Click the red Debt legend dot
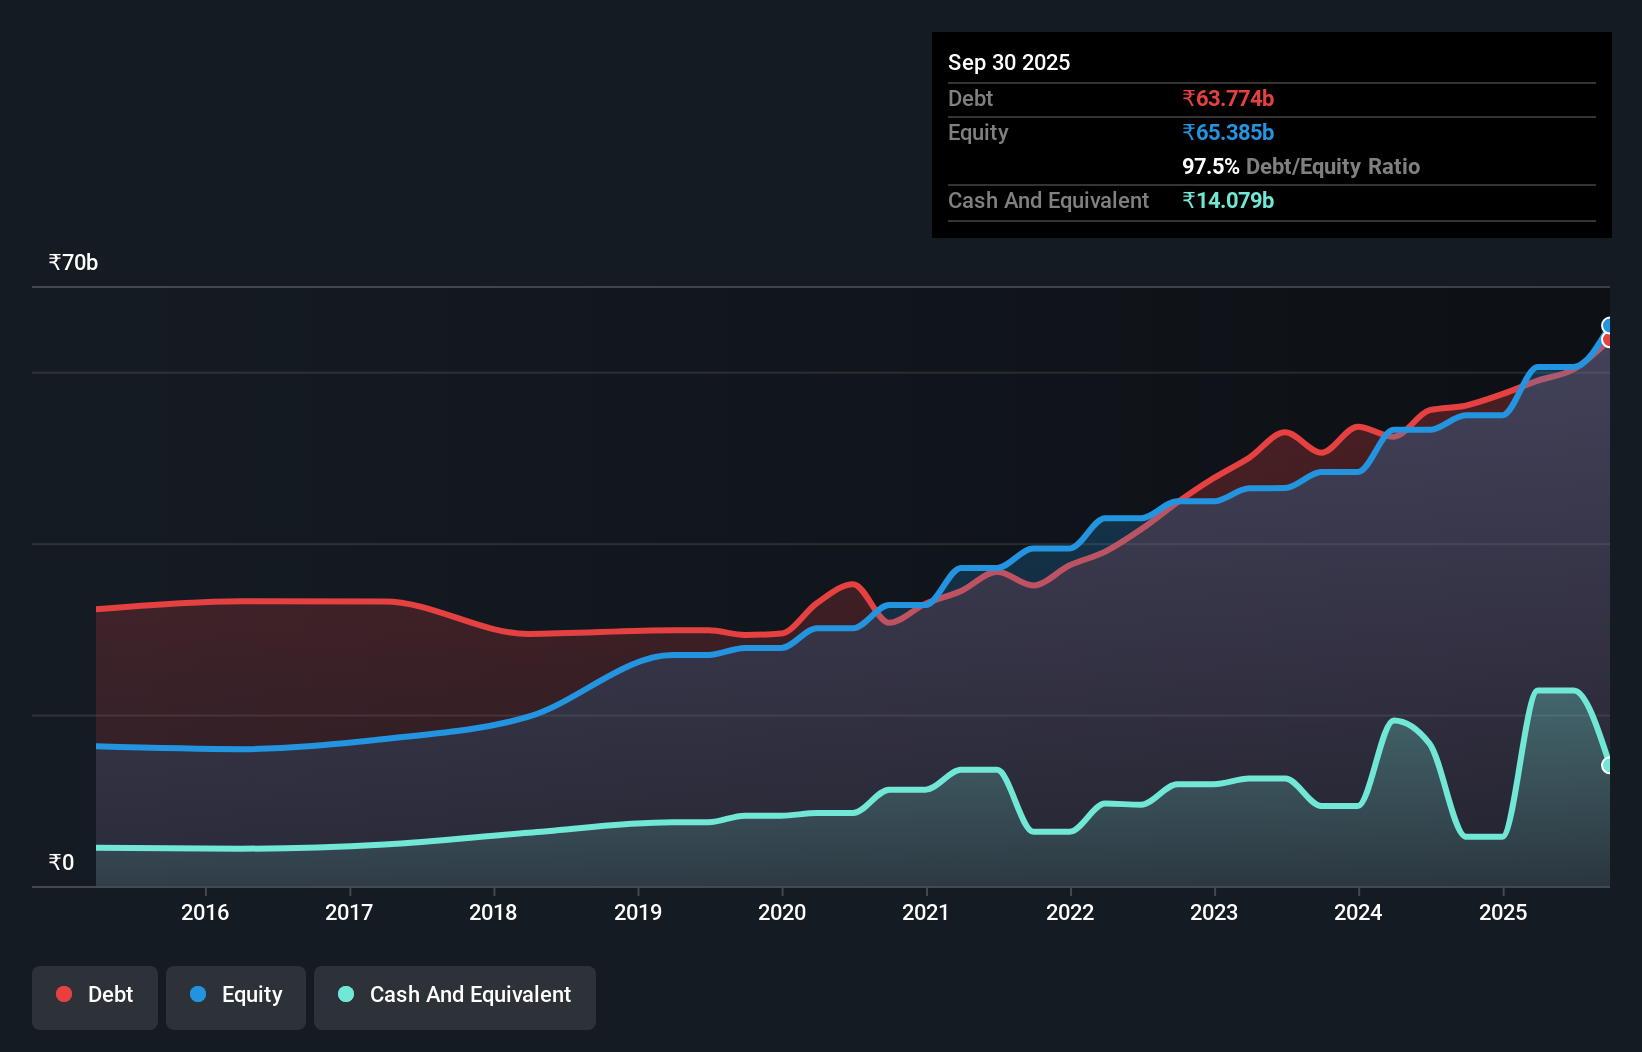This screenshot has width=1642, height=1052. pos(62,994)
